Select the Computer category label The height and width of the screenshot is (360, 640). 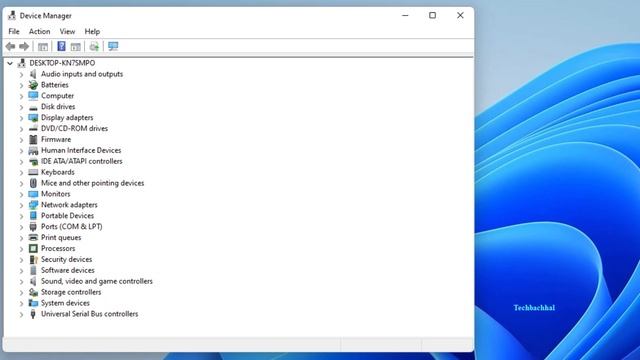(58, 96)
